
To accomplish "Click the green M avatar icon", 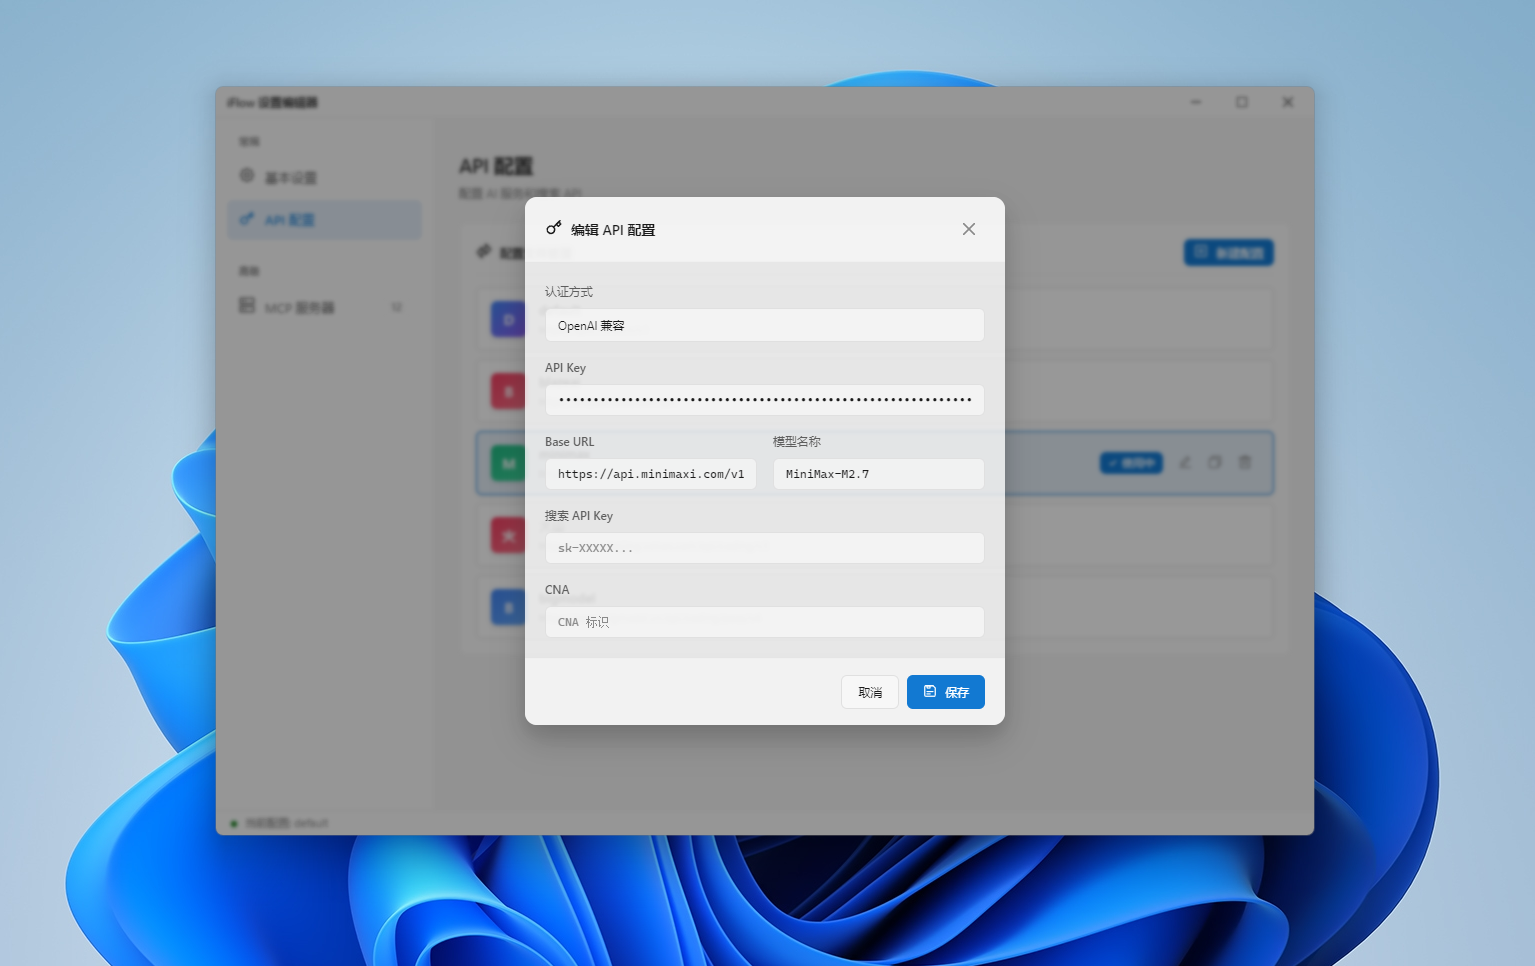I will coord(508,463).
